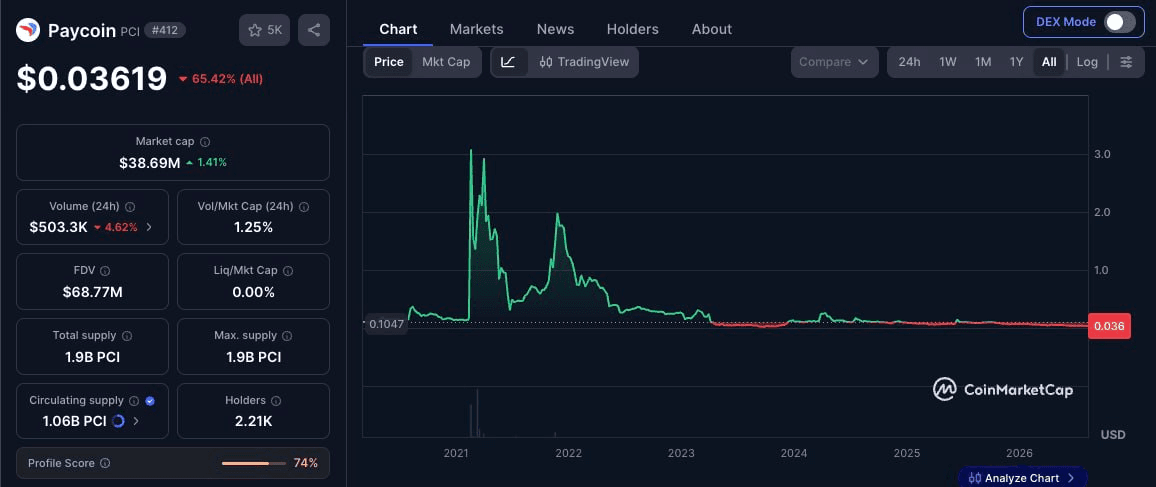Open the share icon button
This screenshot has width=1156, height=487.
(313, 30)
